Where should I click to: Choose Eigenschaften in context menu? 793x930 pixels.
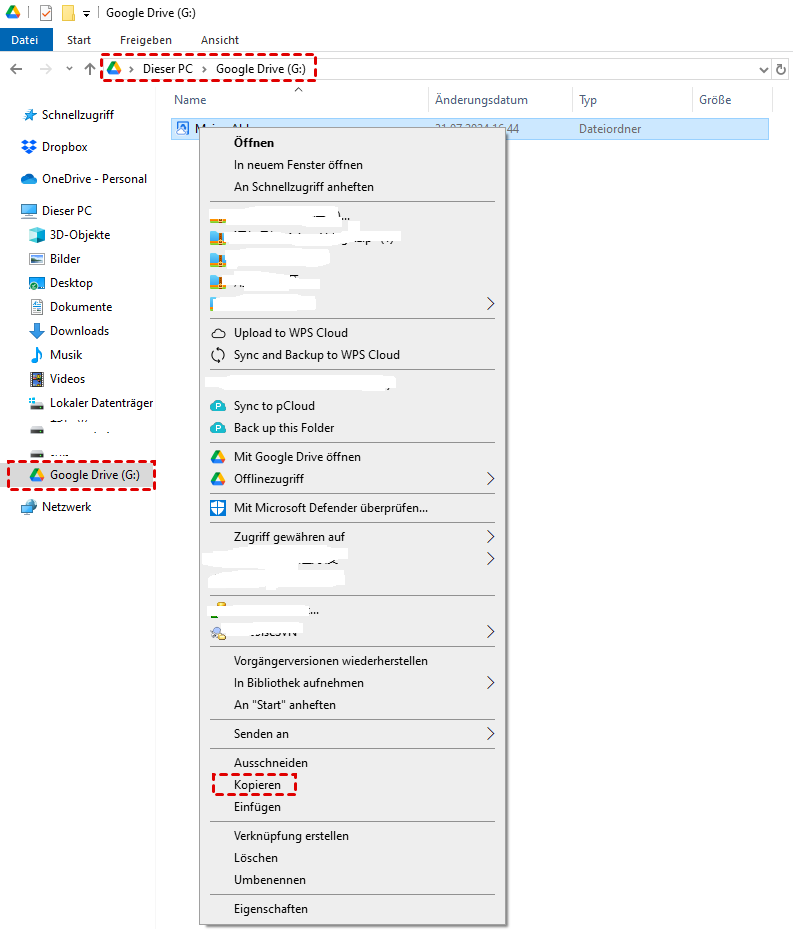(270, 909)
